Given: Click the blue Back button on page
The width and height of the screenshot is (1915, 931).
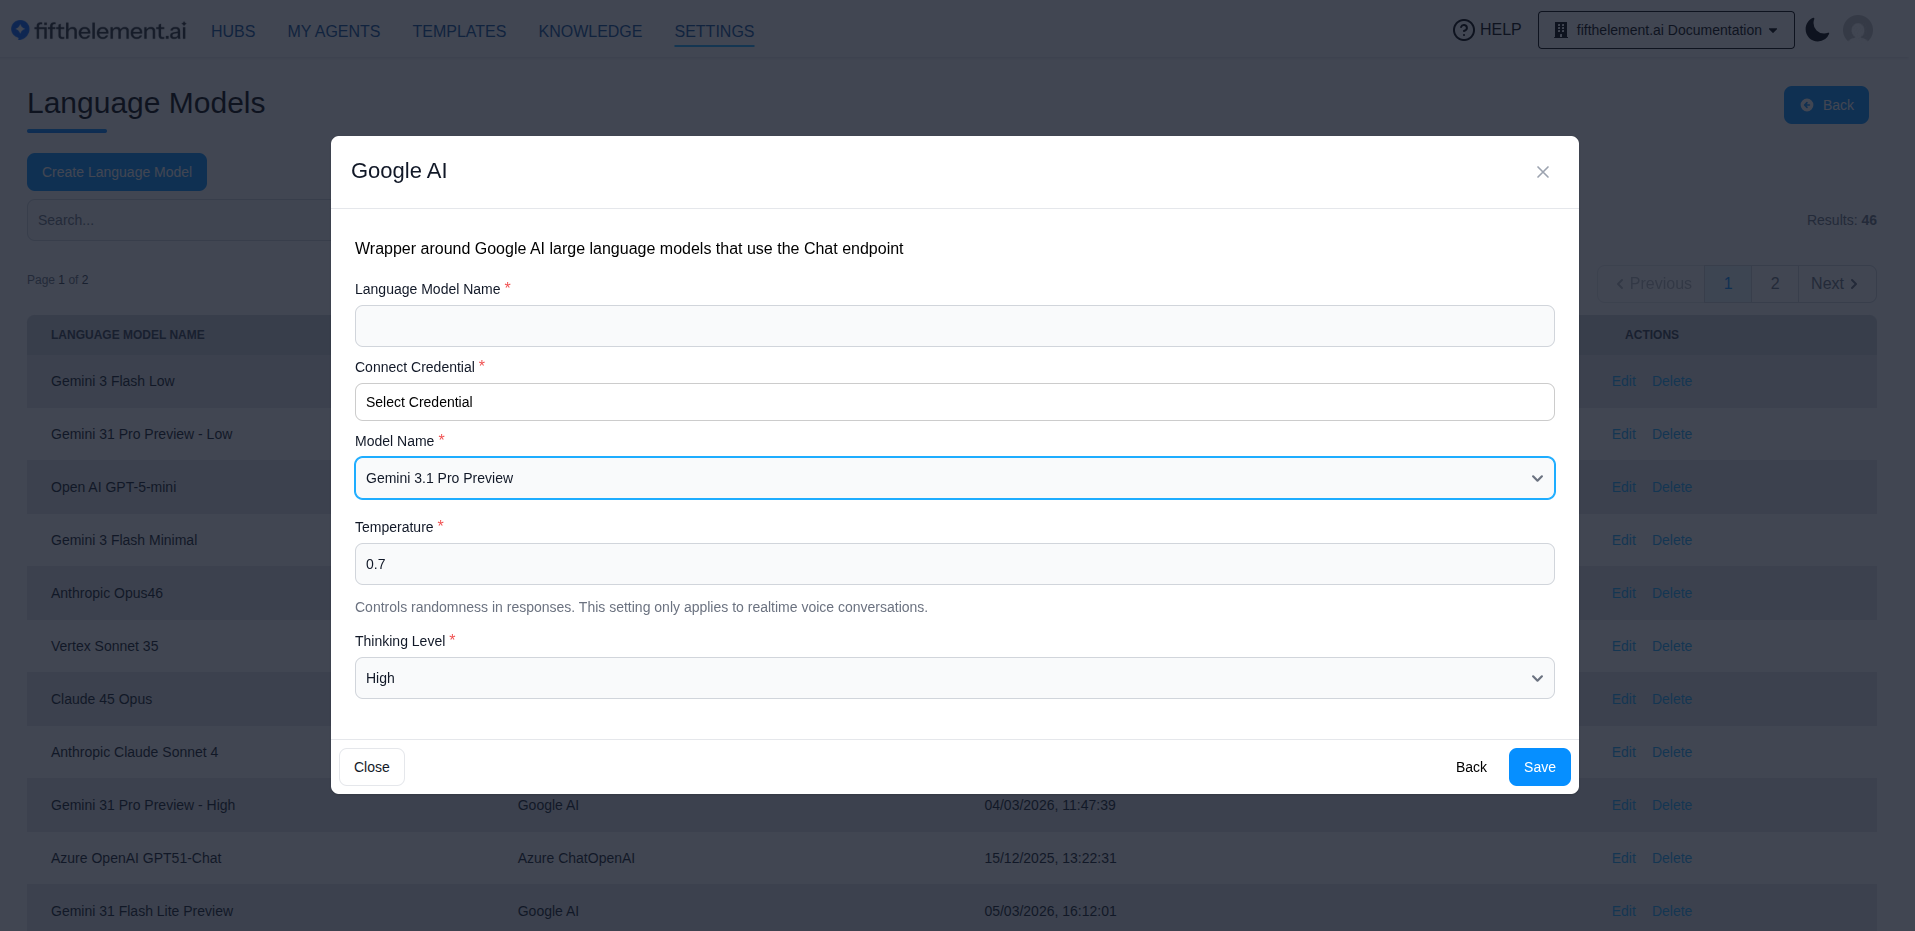Looking at the screenshot, I should (x=1826, y=105).
